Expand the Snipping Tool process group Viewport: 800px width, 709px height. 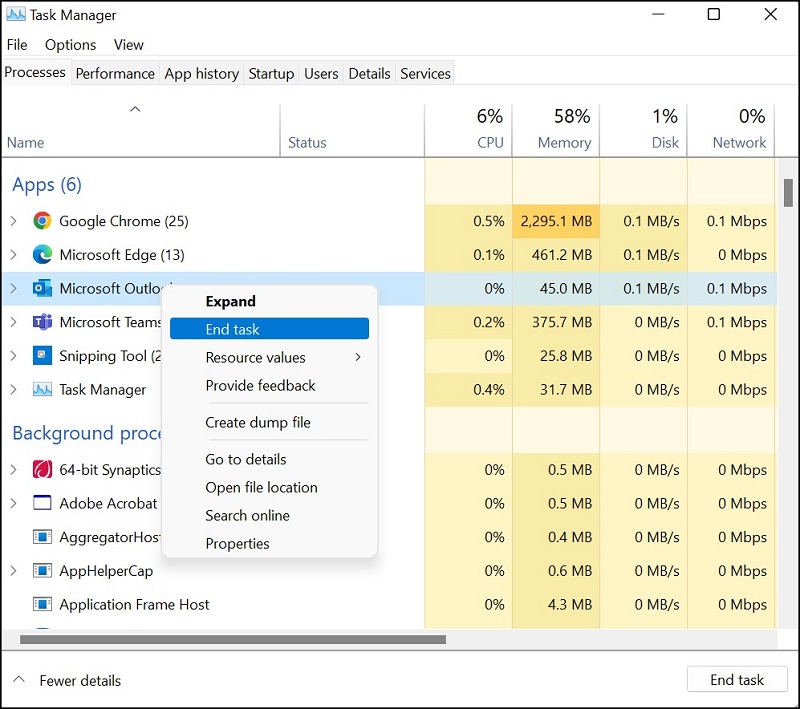(14, 356)
